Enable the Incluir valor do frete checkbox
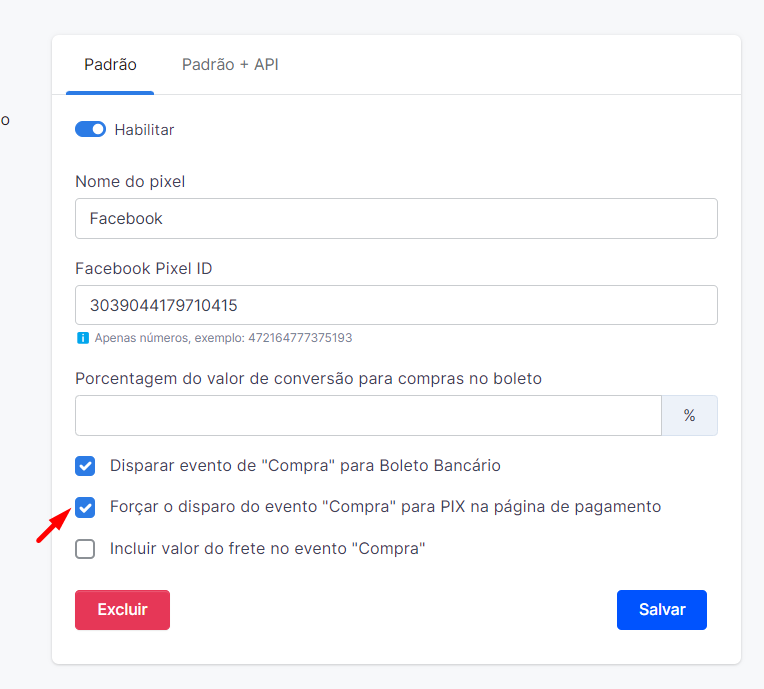764x689 pixels. coord(85,549)
